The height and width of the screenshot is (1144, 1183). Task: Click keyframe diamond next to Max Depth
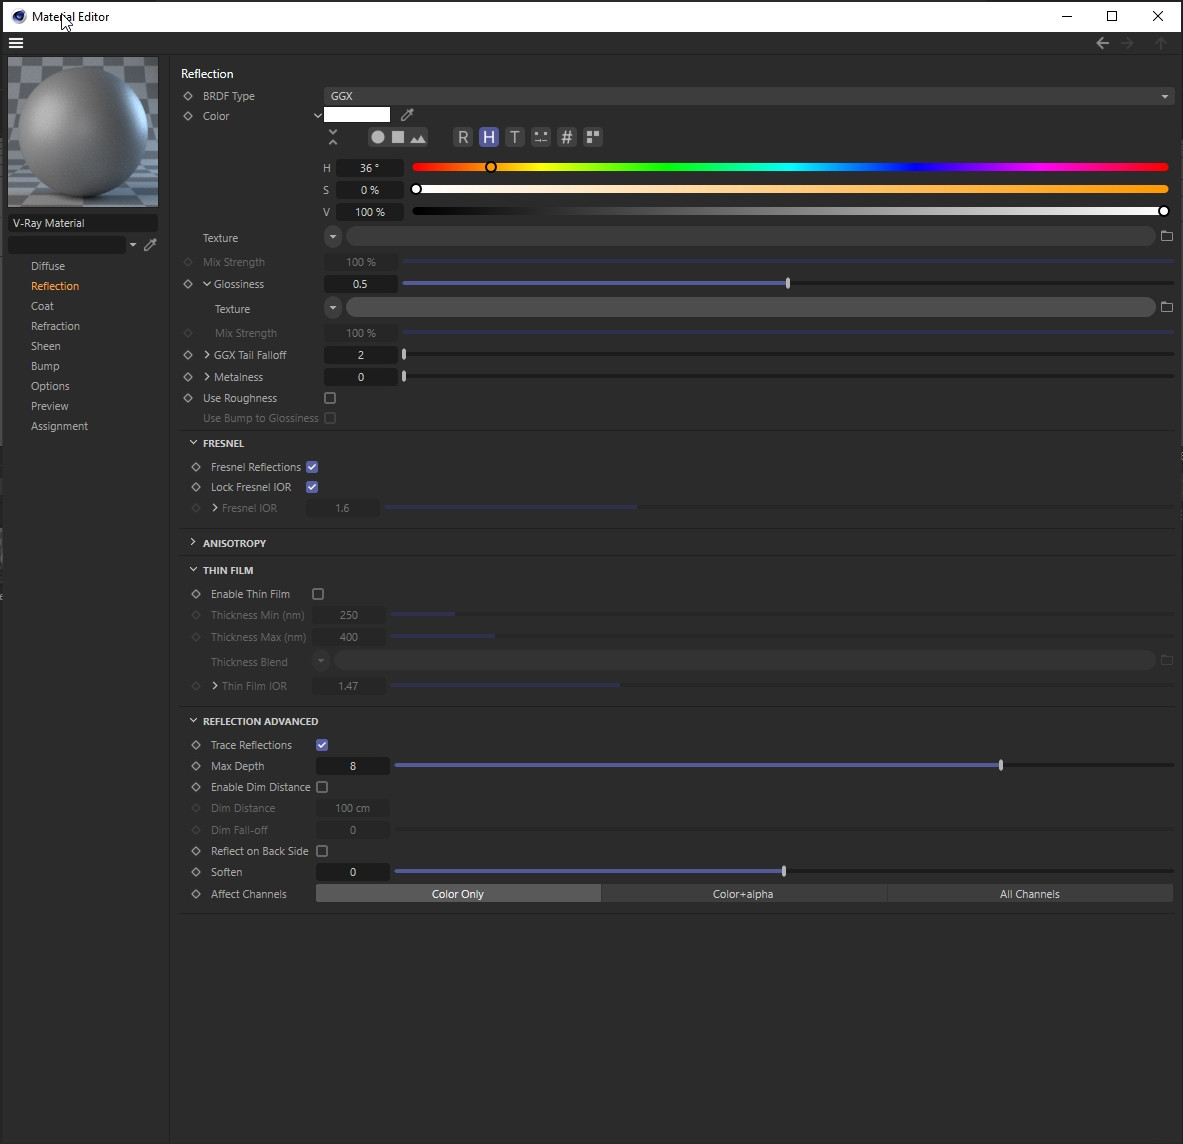196,766
